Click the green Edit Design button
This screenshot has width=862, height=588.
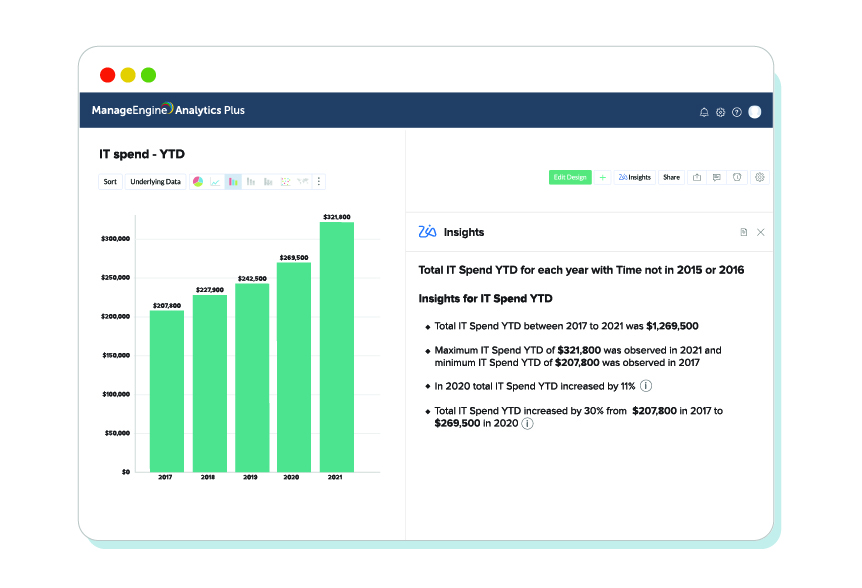click(x=570, y=177)
